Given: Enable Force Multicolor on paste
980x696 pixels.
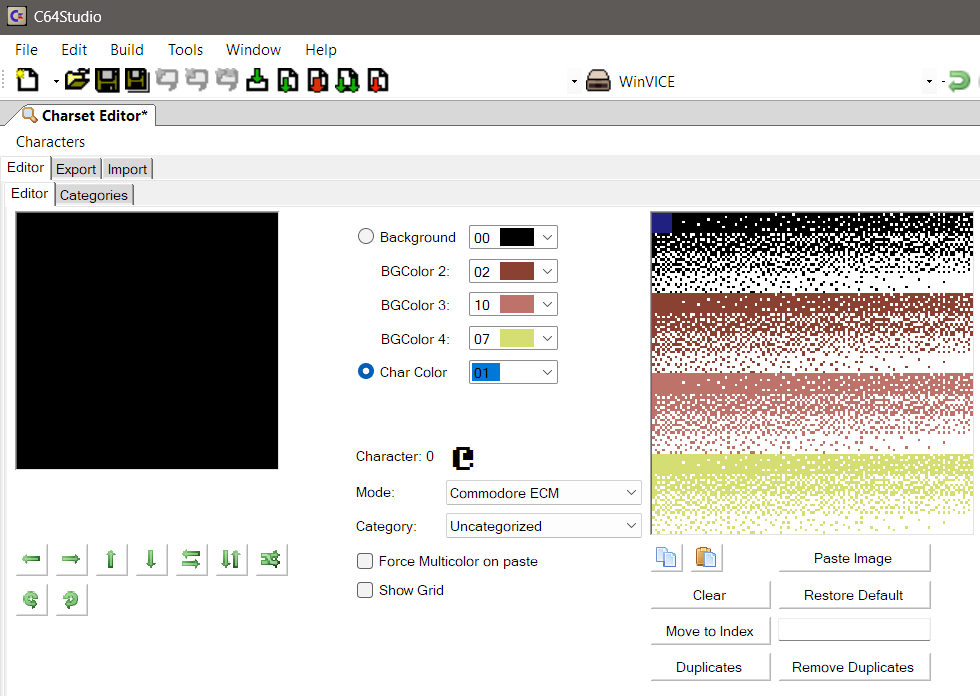Looking at the screenshot, I should 366,561.
